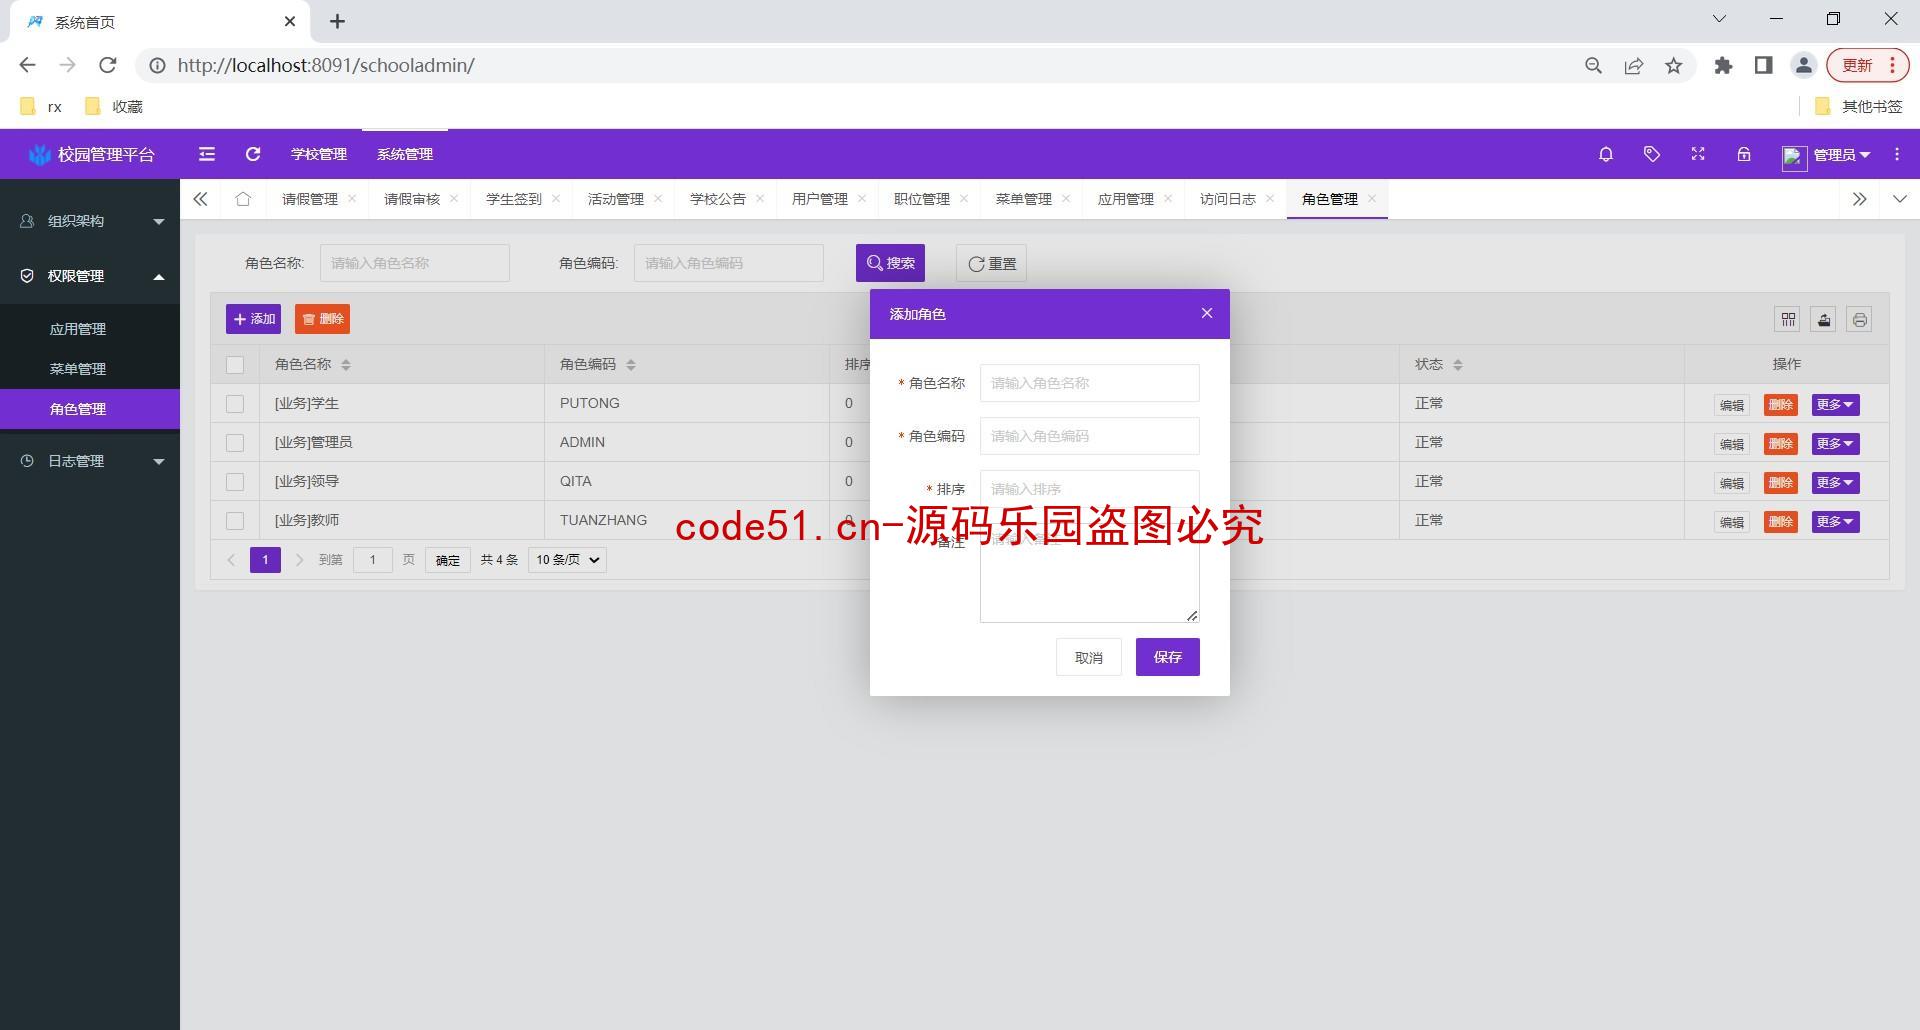Check the [业务]教师 row checkbox
Image resolution: width=1920 pixels, height=1030 pixels.
(x=235, y=521)
